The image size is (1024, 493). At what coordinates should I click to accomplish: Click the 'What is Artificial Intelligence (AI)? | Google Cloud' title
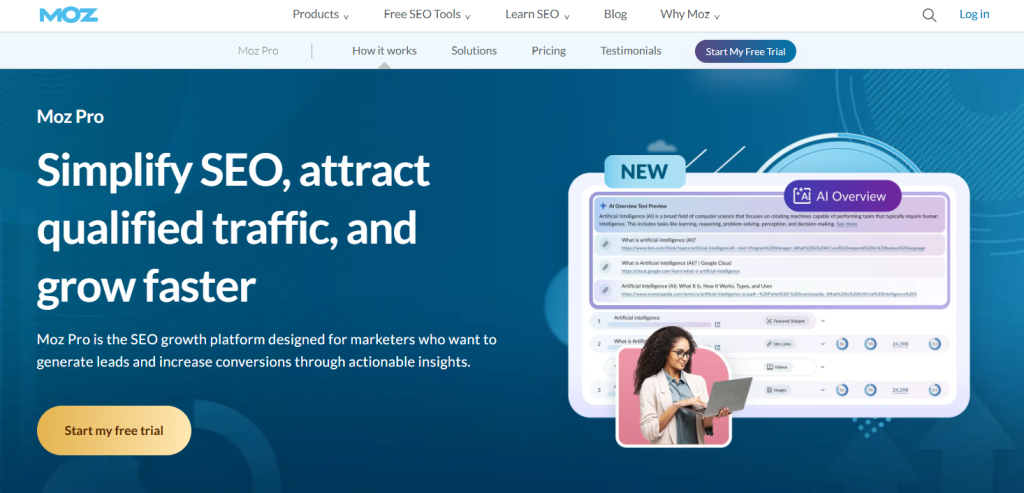click(676, 263)
